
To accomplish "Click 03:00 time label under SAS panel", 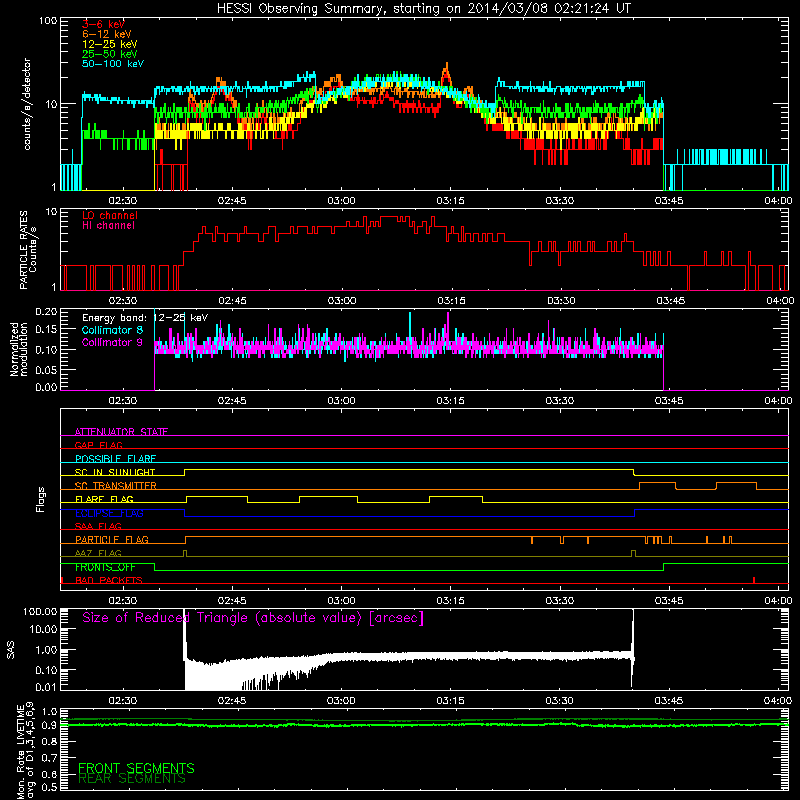I will pyautogui.click(x=341, y=701).
